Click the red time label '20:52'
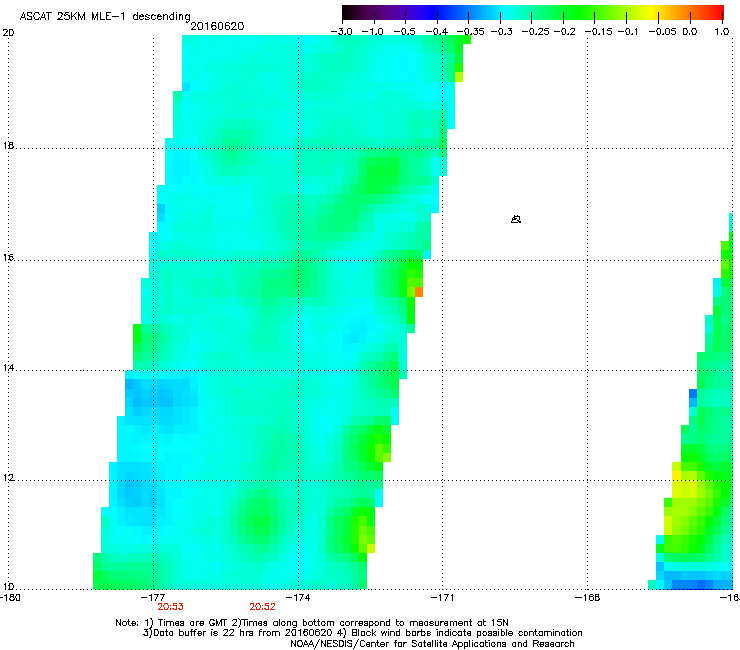 [x=262, y=607]
